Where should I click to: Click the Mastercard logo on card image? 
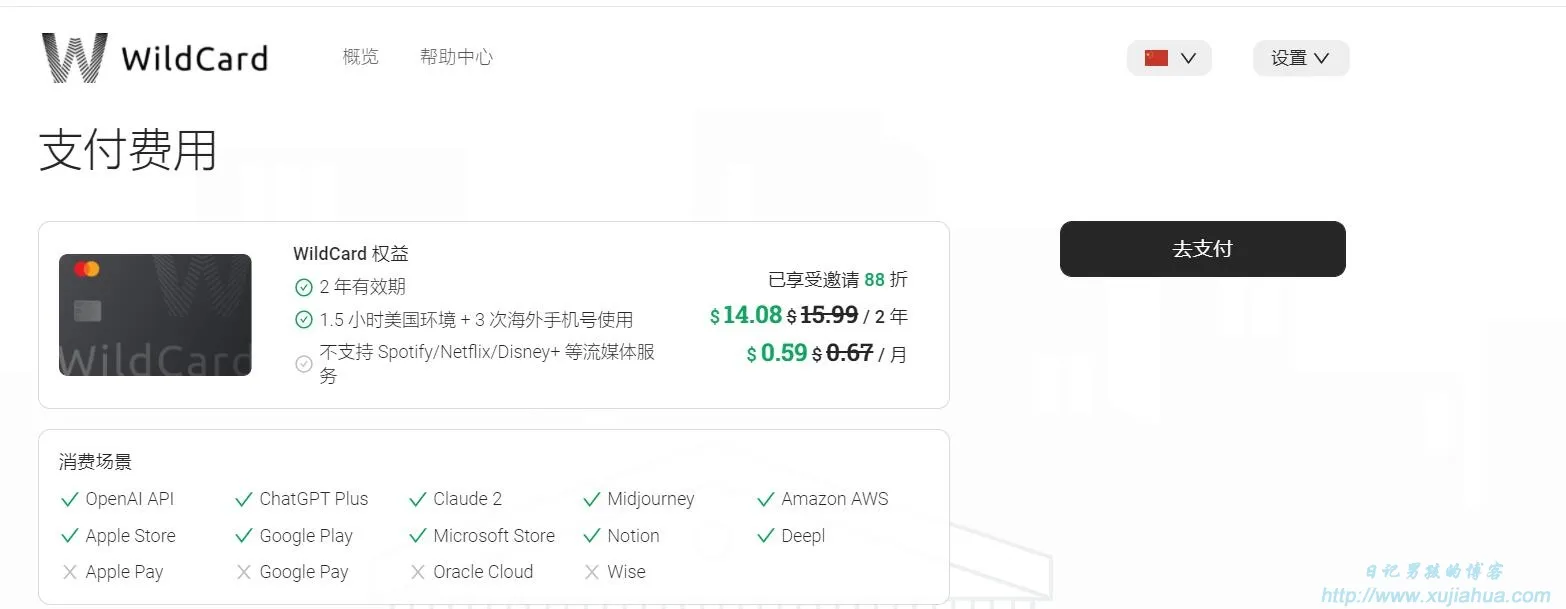tap(86, 269)
